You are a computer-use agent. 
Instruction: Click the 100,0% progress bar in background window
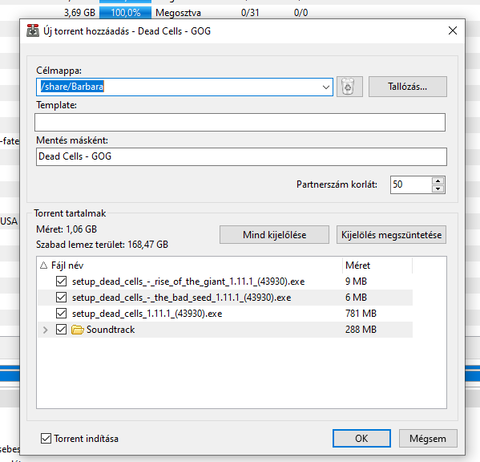point(125,13)
